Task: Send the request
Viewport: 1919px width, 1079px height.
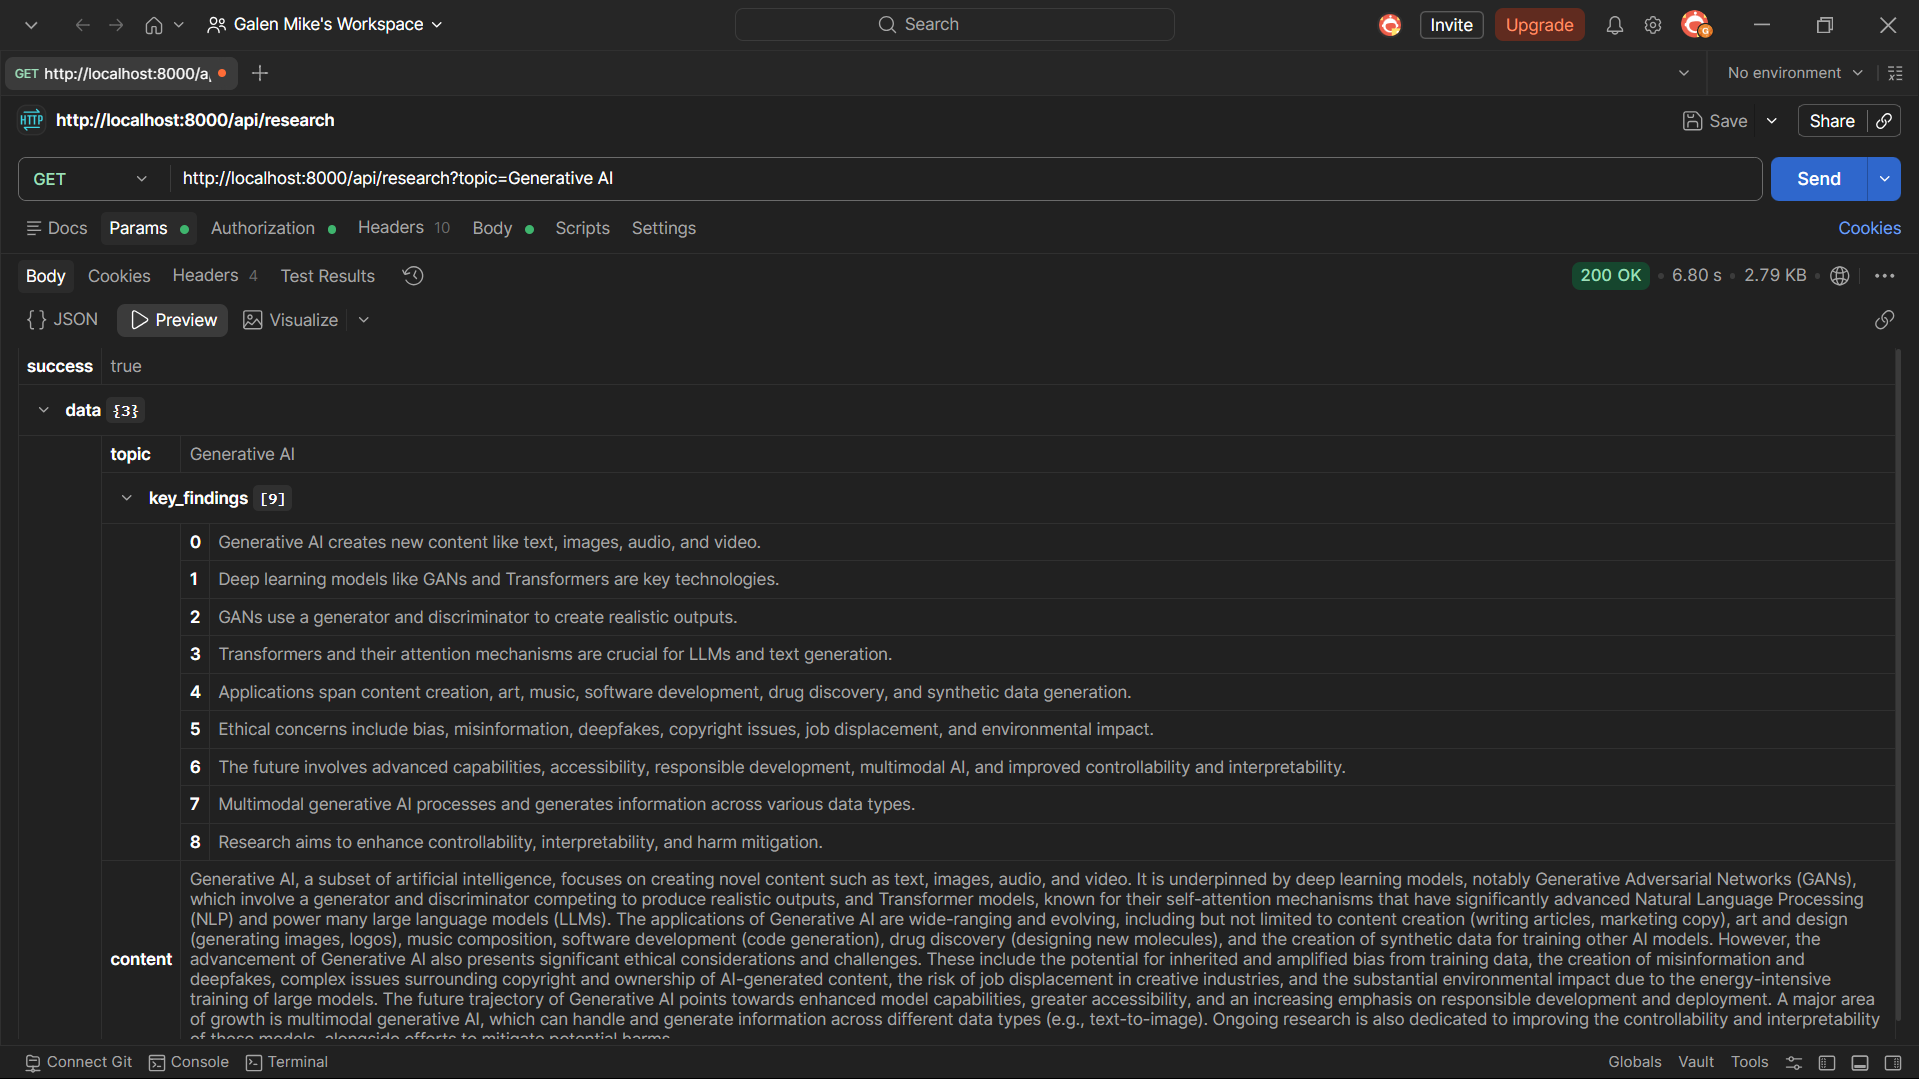Action: [1818, 179]
